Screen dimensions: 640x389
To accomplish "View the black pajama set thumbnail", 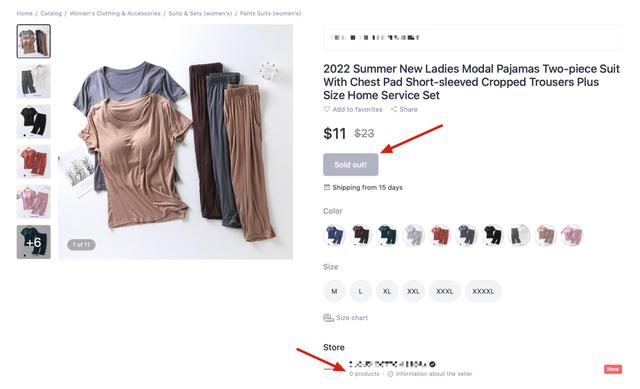I will 33,121.
